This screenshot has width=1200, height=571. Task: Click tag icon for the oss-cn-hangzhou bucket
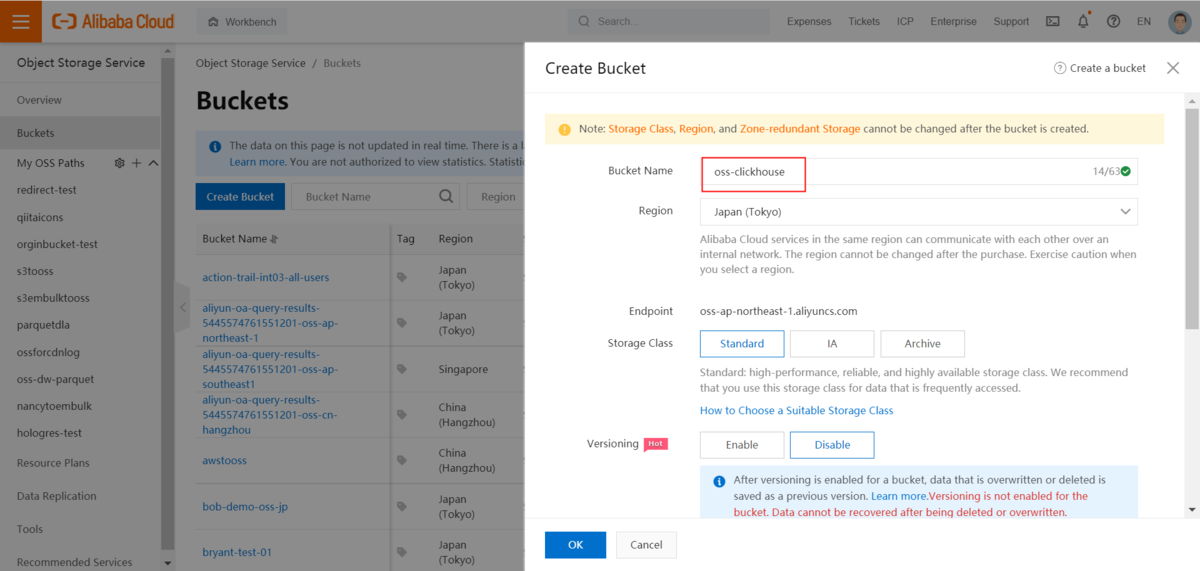pos(402,415)
